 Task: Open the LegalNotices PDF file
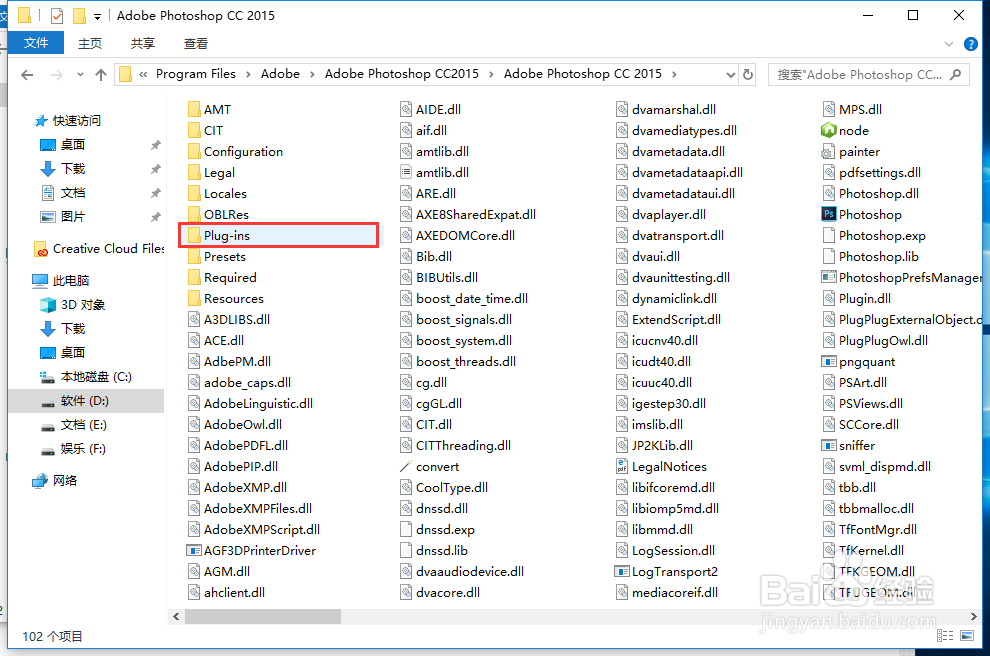pyautogui.click(x=661, y=467)
